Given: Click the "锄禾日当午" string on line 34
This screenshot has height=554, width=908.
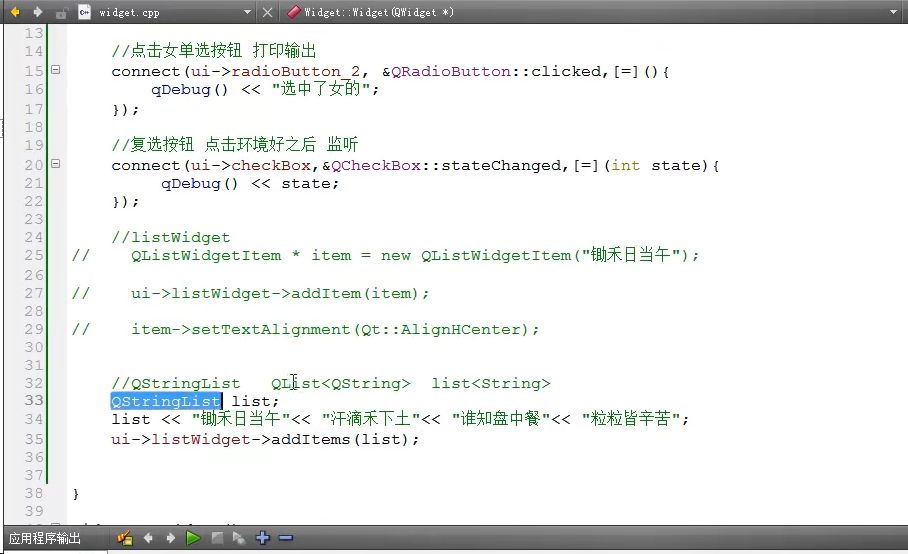Looking at the screenshot, I should [241, 419].
